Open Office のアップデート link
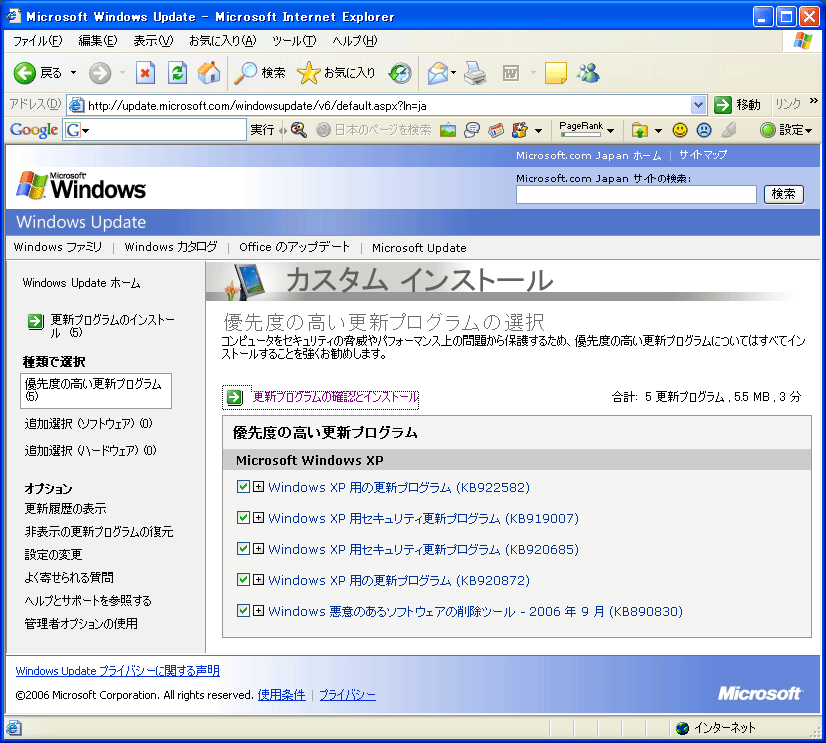This screenshot has height=743, width=826. coord(294,247)
